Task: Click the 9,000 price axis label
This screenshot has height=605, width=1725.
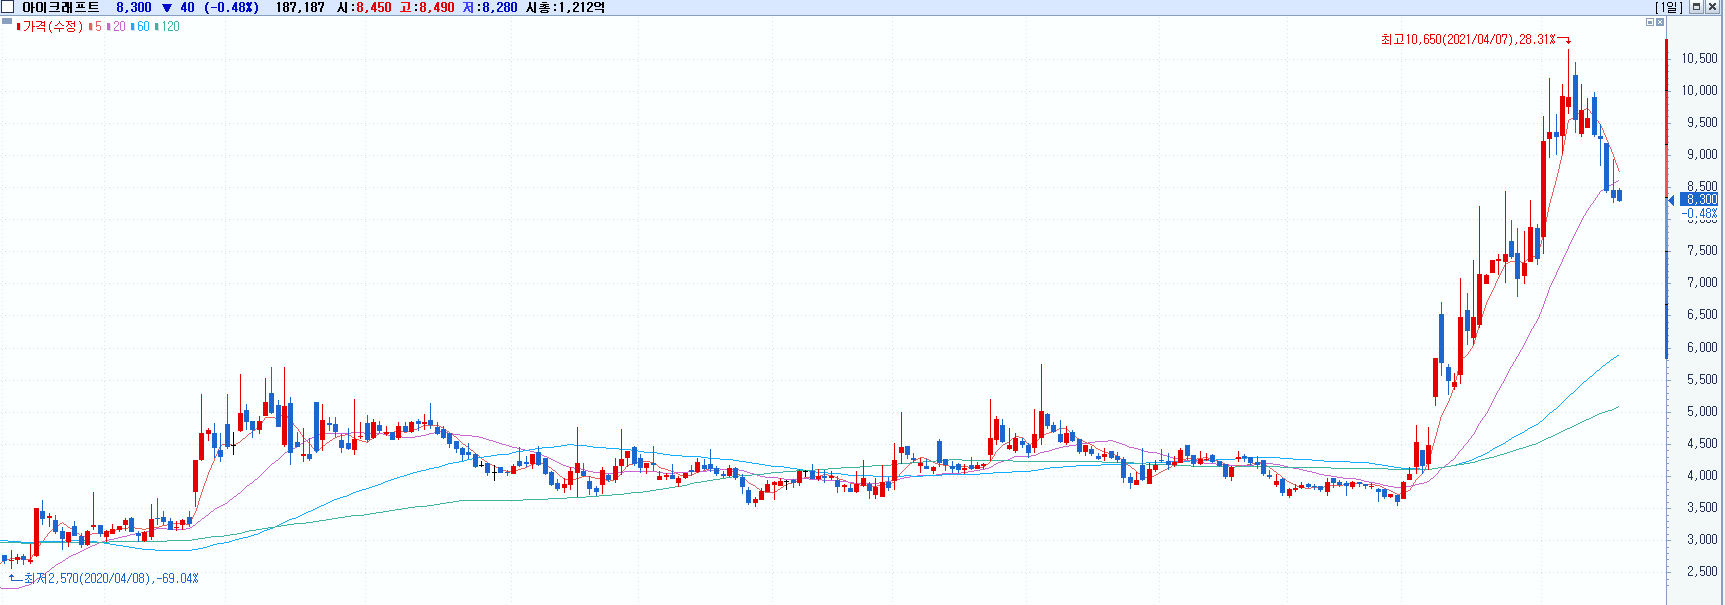Action: click(x=1702, y=154)
